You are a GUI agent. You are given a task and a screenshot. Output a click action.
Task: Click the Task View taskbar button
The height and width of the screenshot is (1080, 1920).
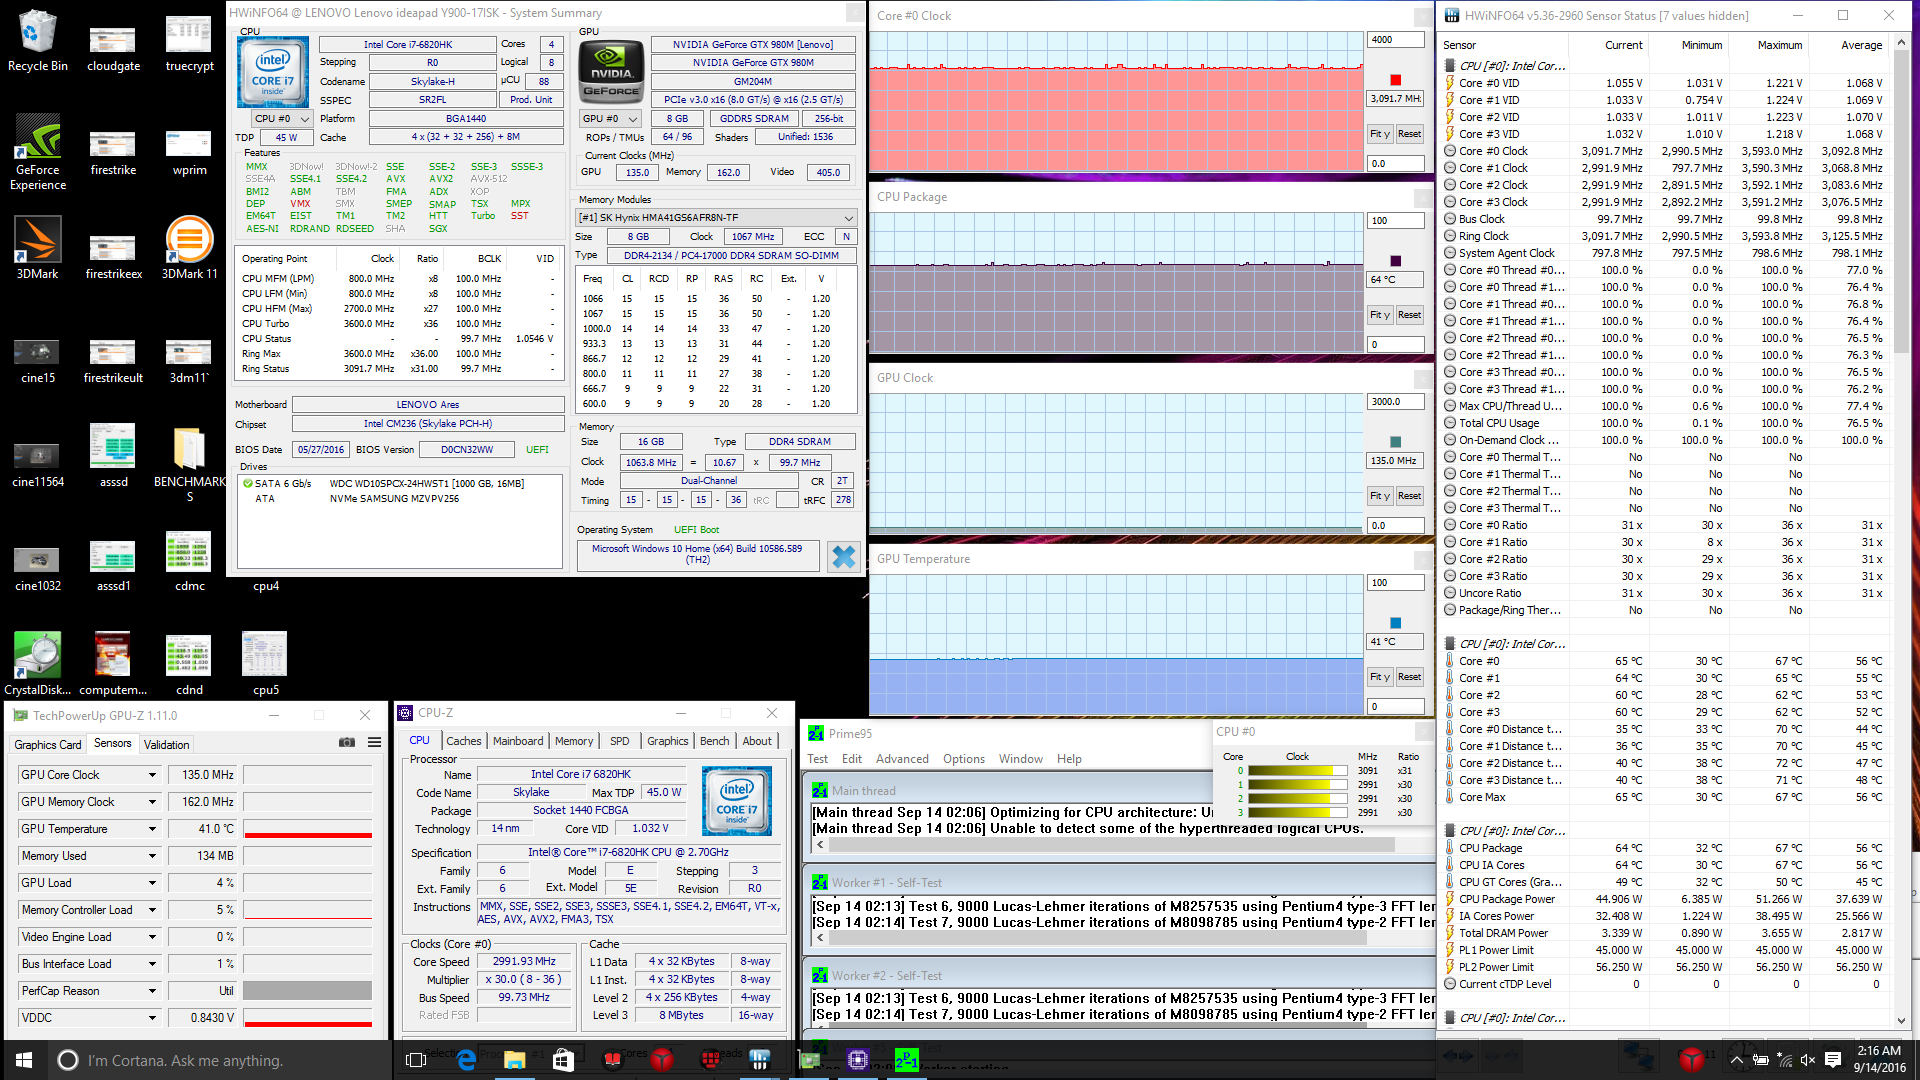tap(416, 1060)
